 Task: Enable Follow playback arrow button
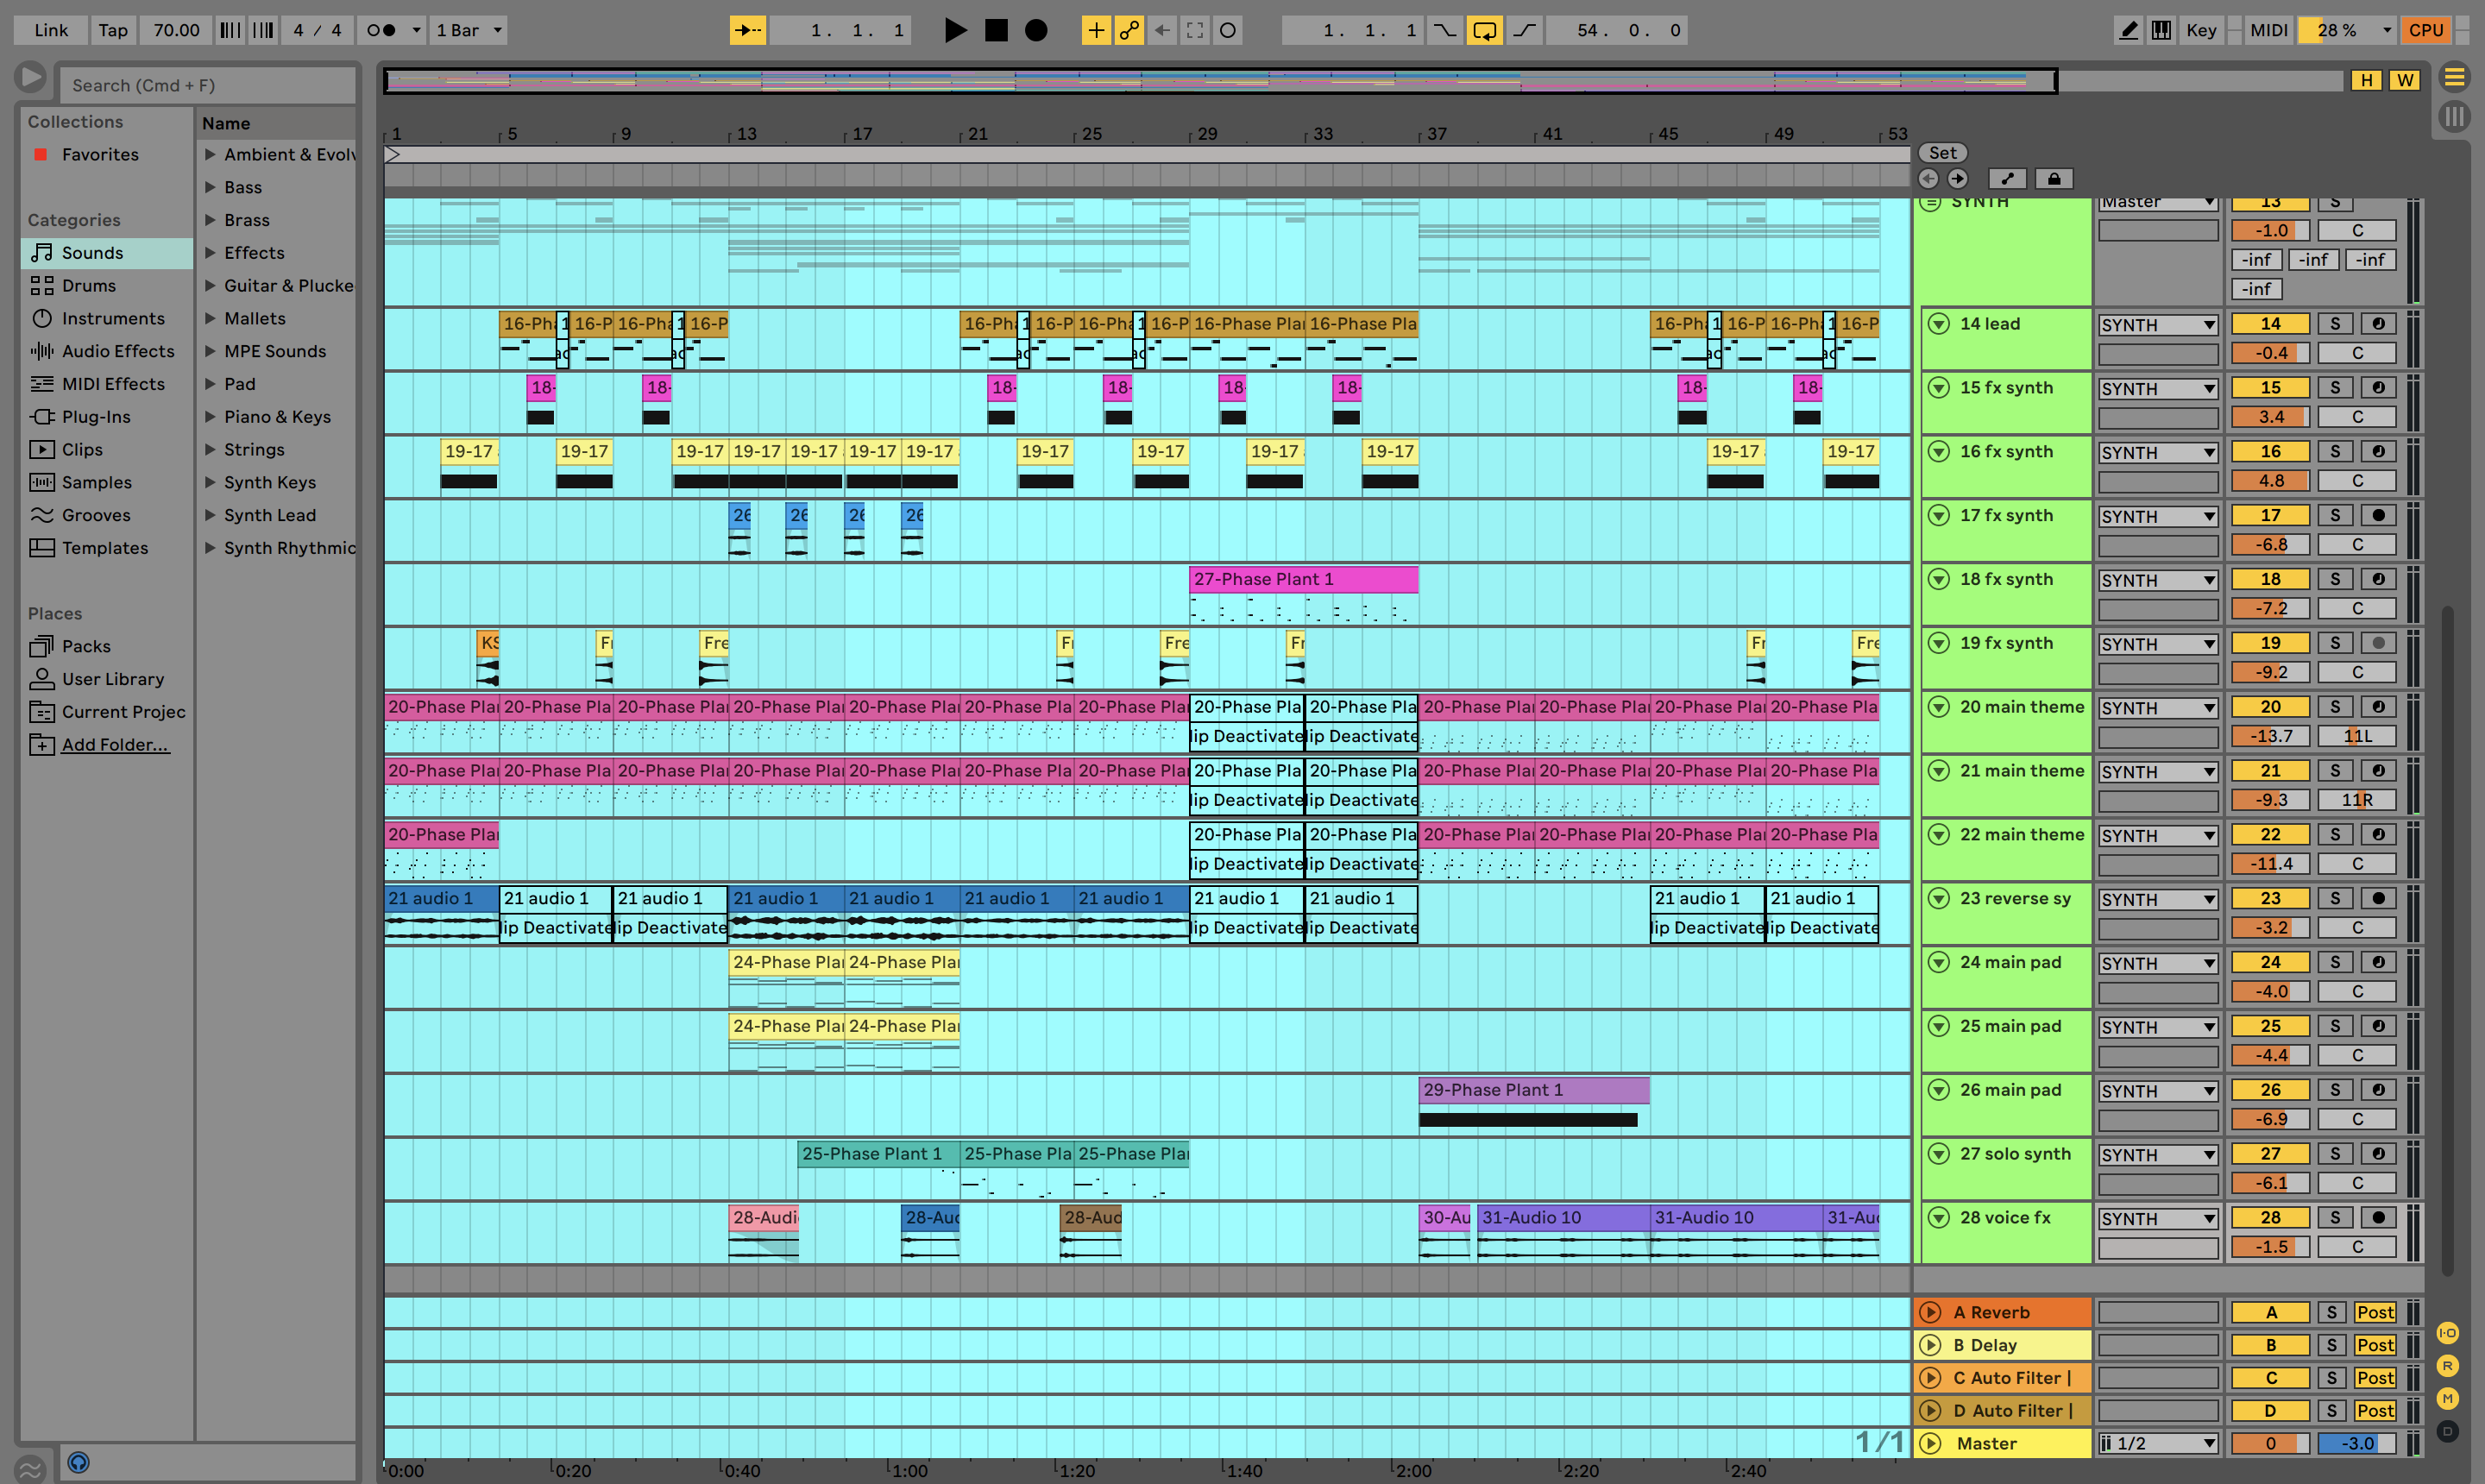pos(747,30)
